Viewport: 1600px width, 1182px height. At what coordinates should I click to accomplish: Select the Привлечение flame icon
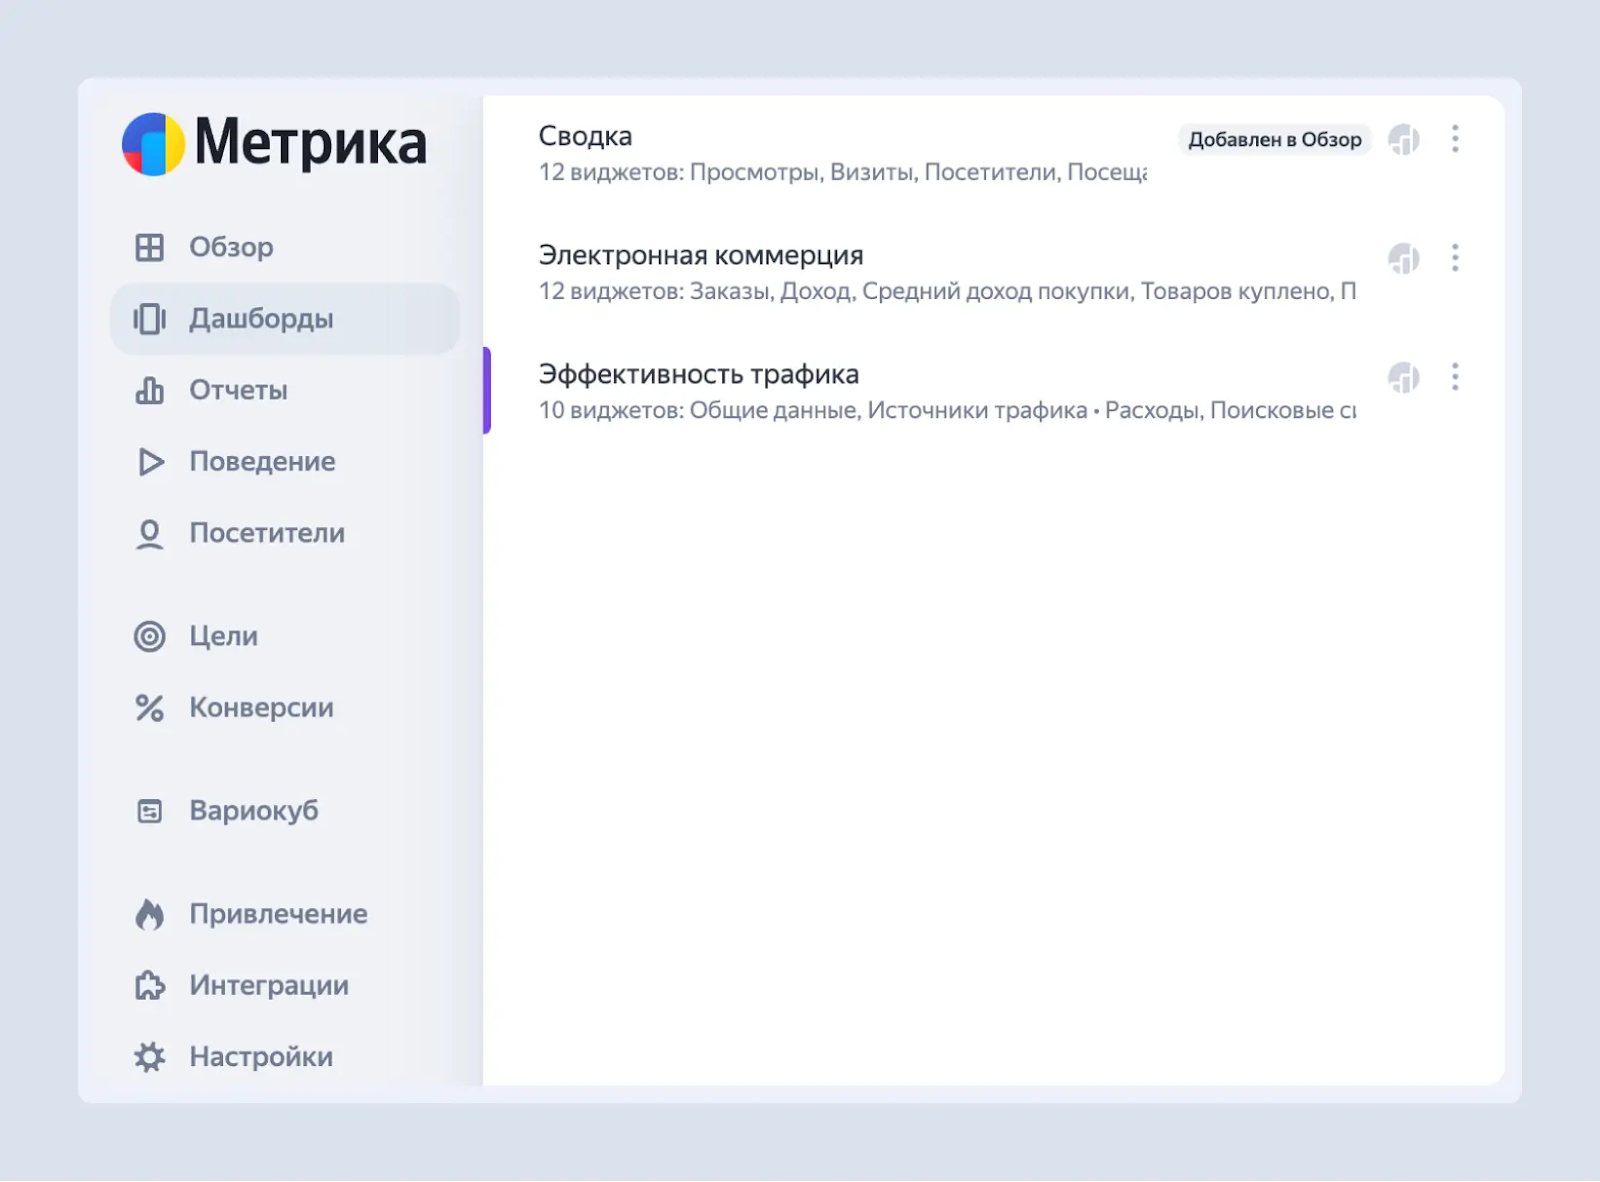149,914
